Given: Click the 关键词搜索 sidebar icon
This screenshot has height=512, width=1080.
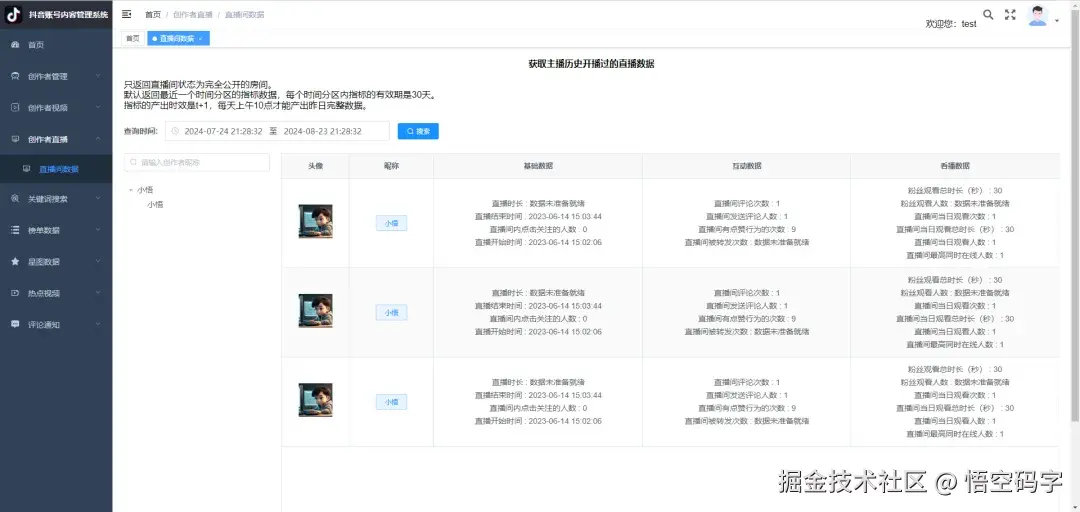Looking at the screenshot, I should 15,198.
